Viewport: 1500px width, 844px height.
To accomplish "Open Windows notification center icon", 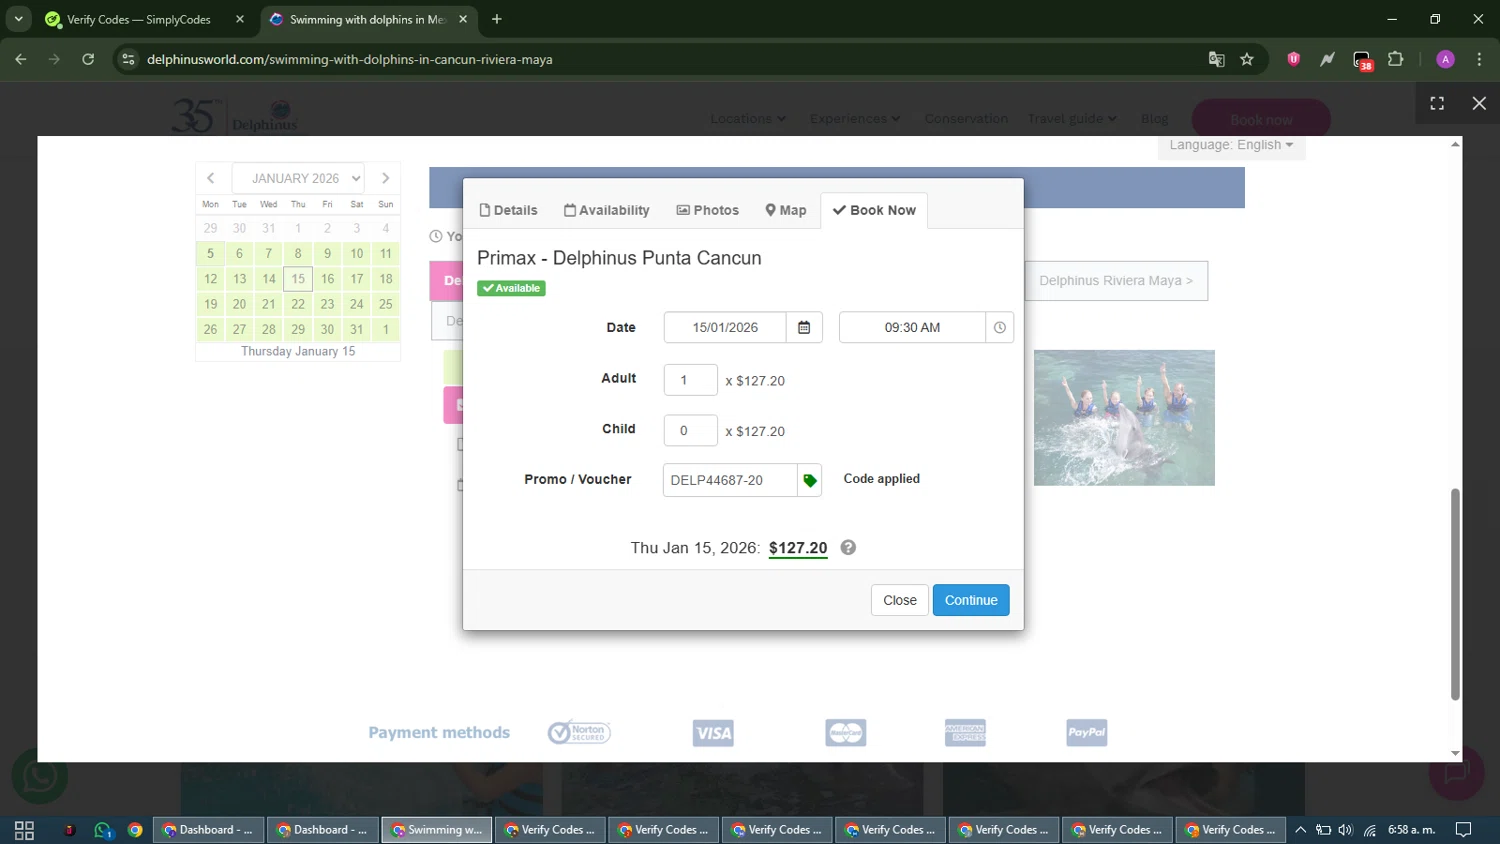I will 1463,830.
